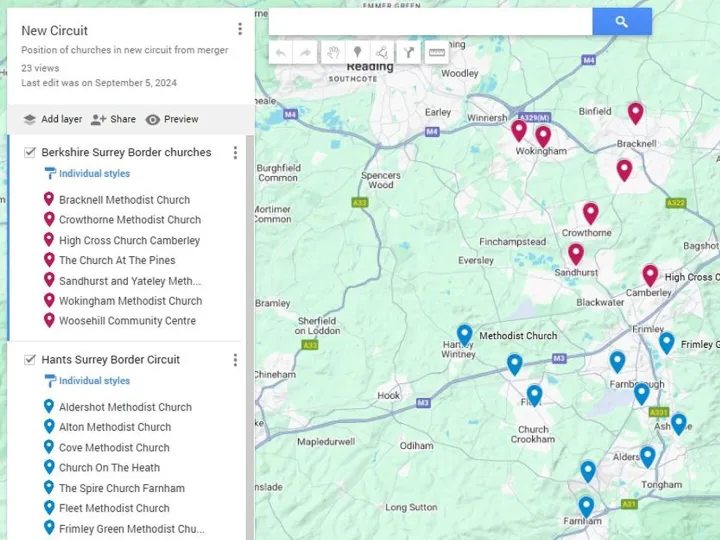Open Individual styles under Berkshire layer
720x540 pixels.
pyautogui.click(x=93, y=174)
